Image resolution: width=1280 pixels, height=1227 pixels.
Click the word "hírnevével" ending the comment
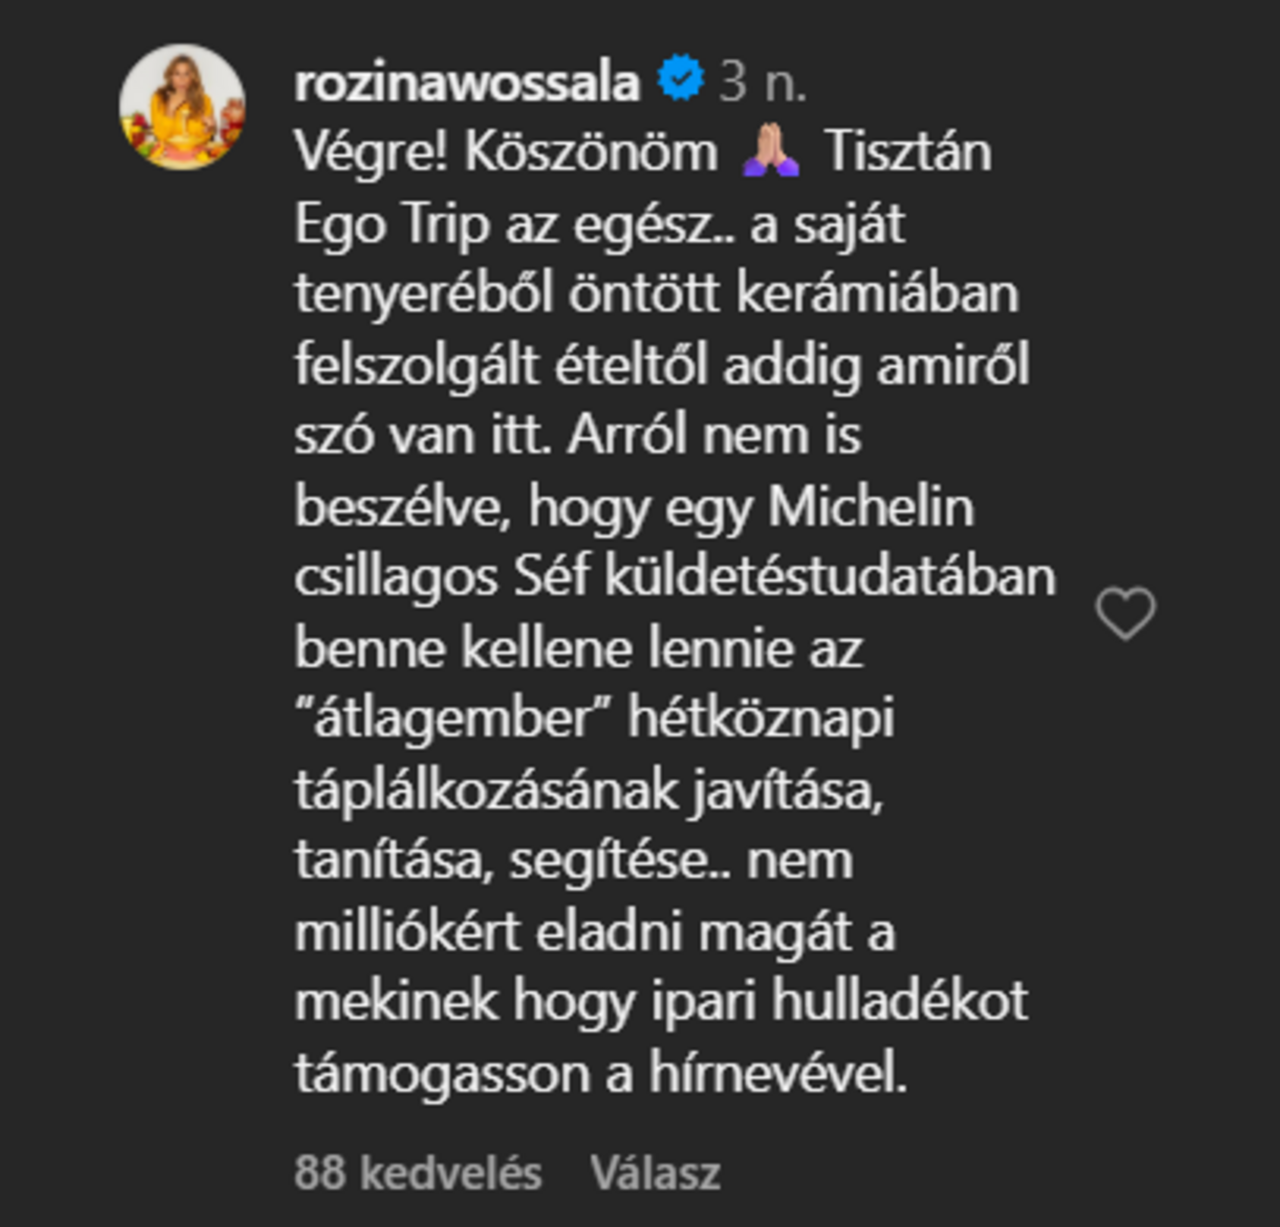777,1073
